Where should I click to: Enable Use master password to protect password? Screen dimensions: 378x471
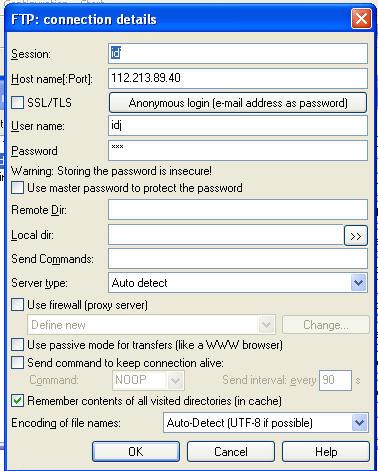click(x=17, y=188)
